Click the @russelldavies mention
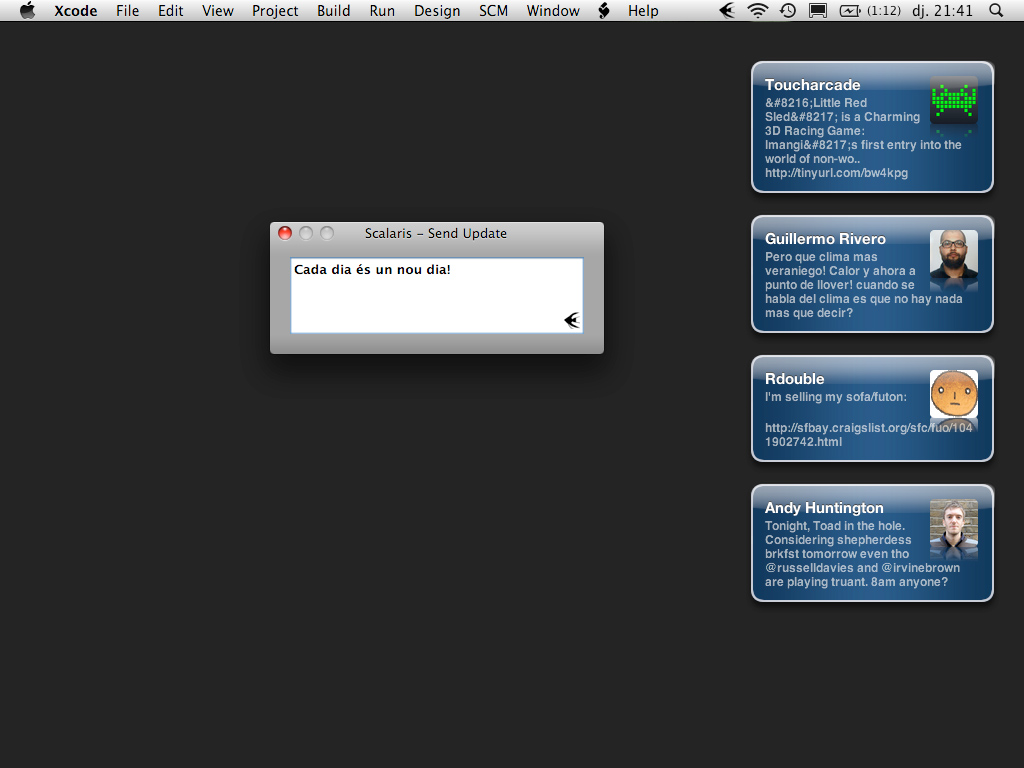 (809, 568)
